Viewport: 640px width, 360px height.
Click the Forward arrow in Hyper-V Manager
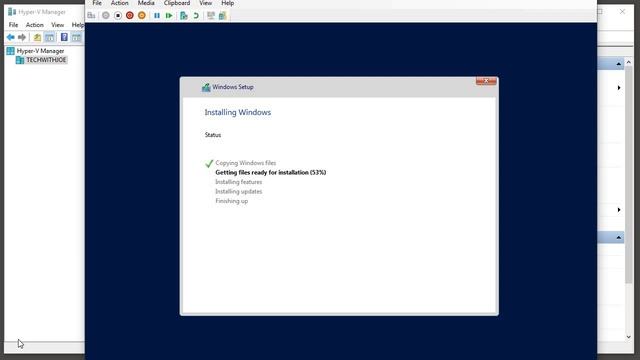point(22,38)
